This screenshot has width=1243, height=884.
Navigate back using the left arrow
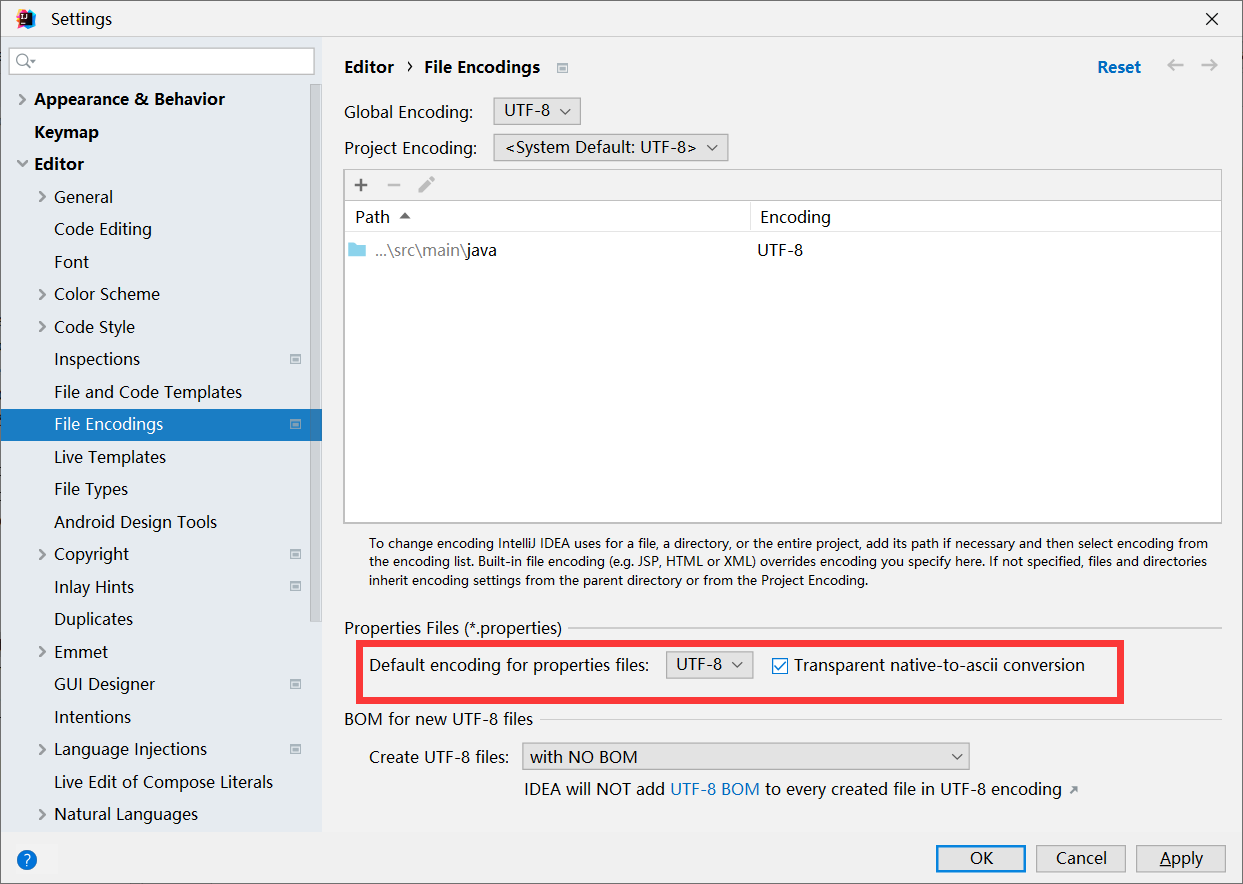point(1175,66)
